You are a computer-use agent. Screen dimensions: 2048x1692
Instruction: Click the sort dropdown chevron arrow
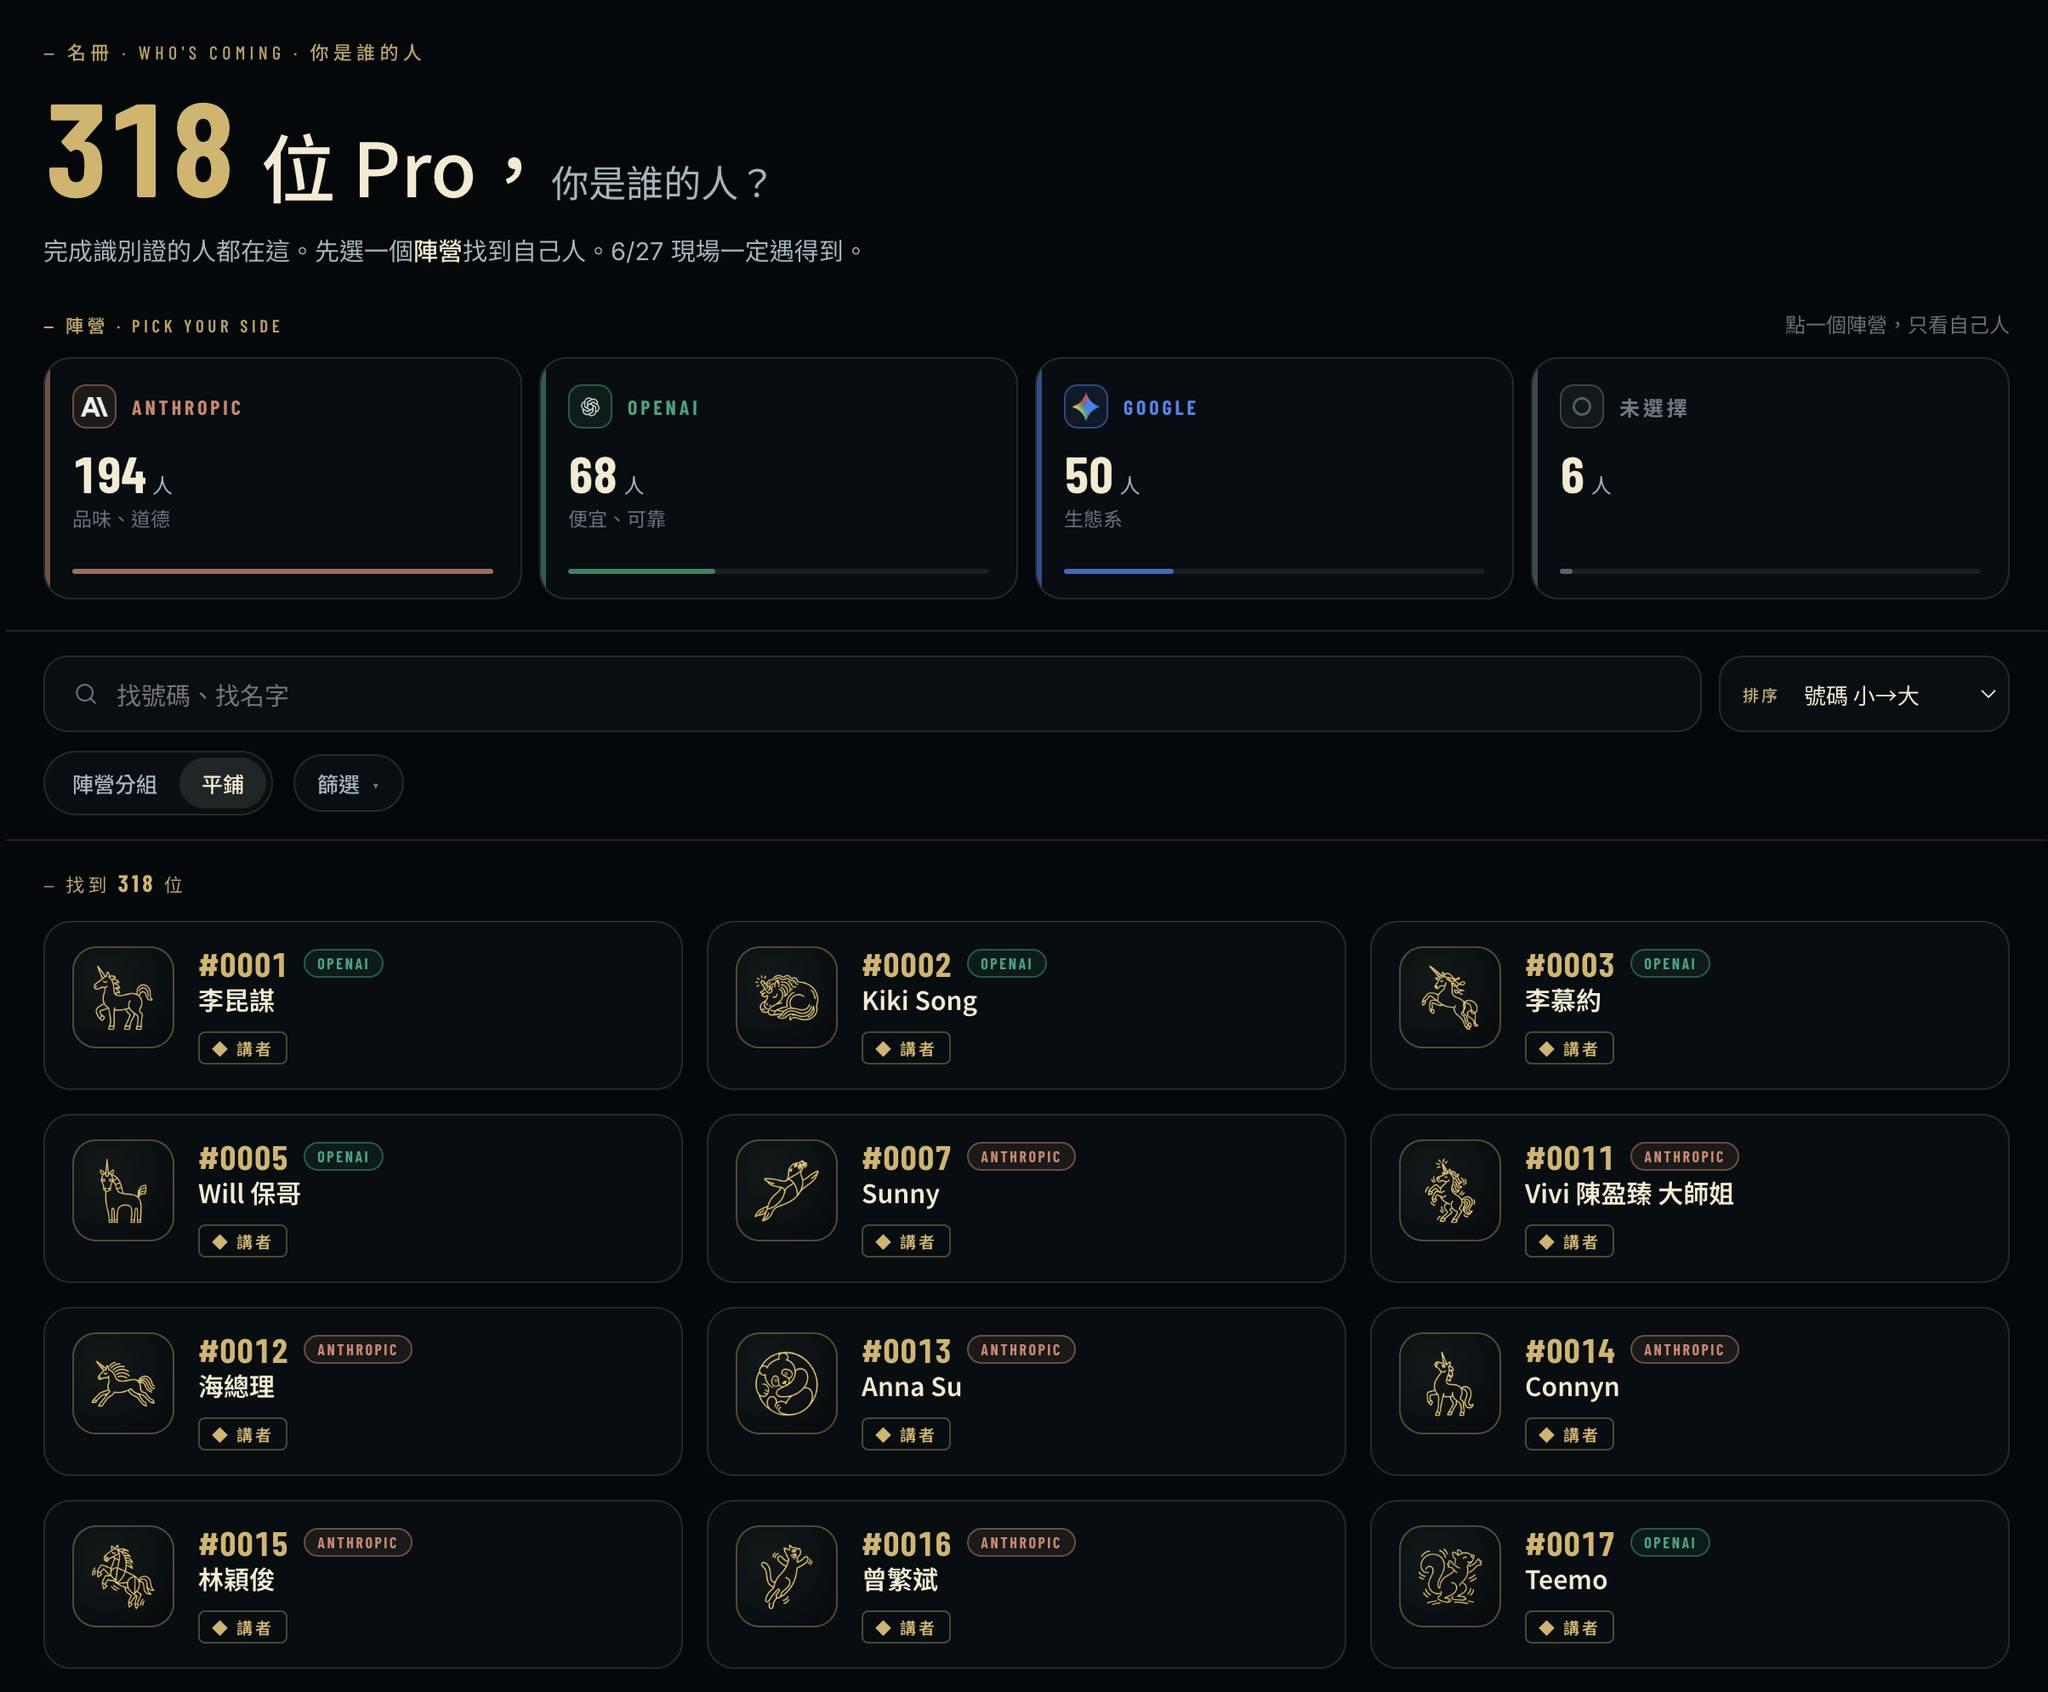[1988, 694]
